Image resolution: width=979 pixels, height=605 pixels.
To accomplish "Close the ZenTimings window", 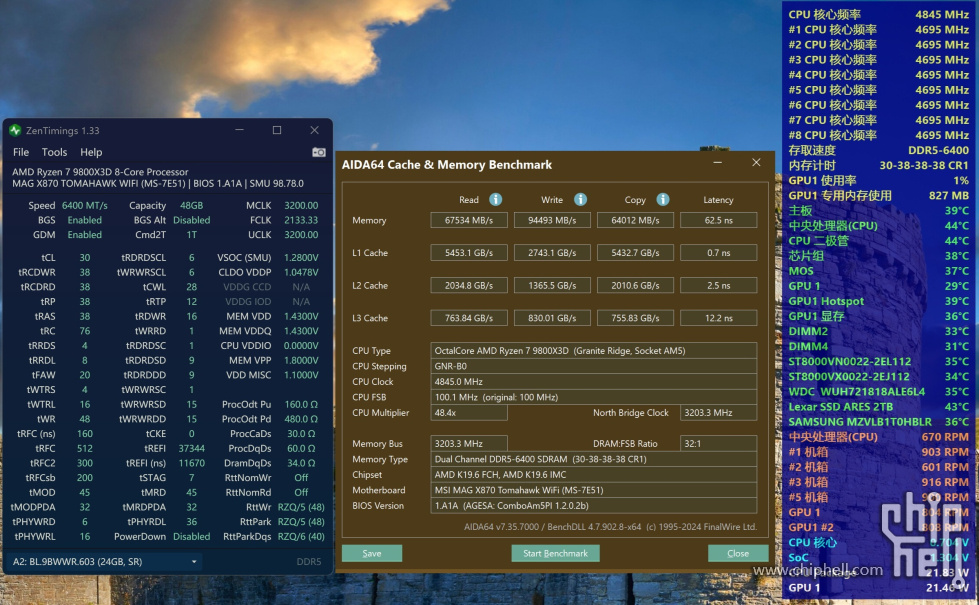I will pos(314,130).
